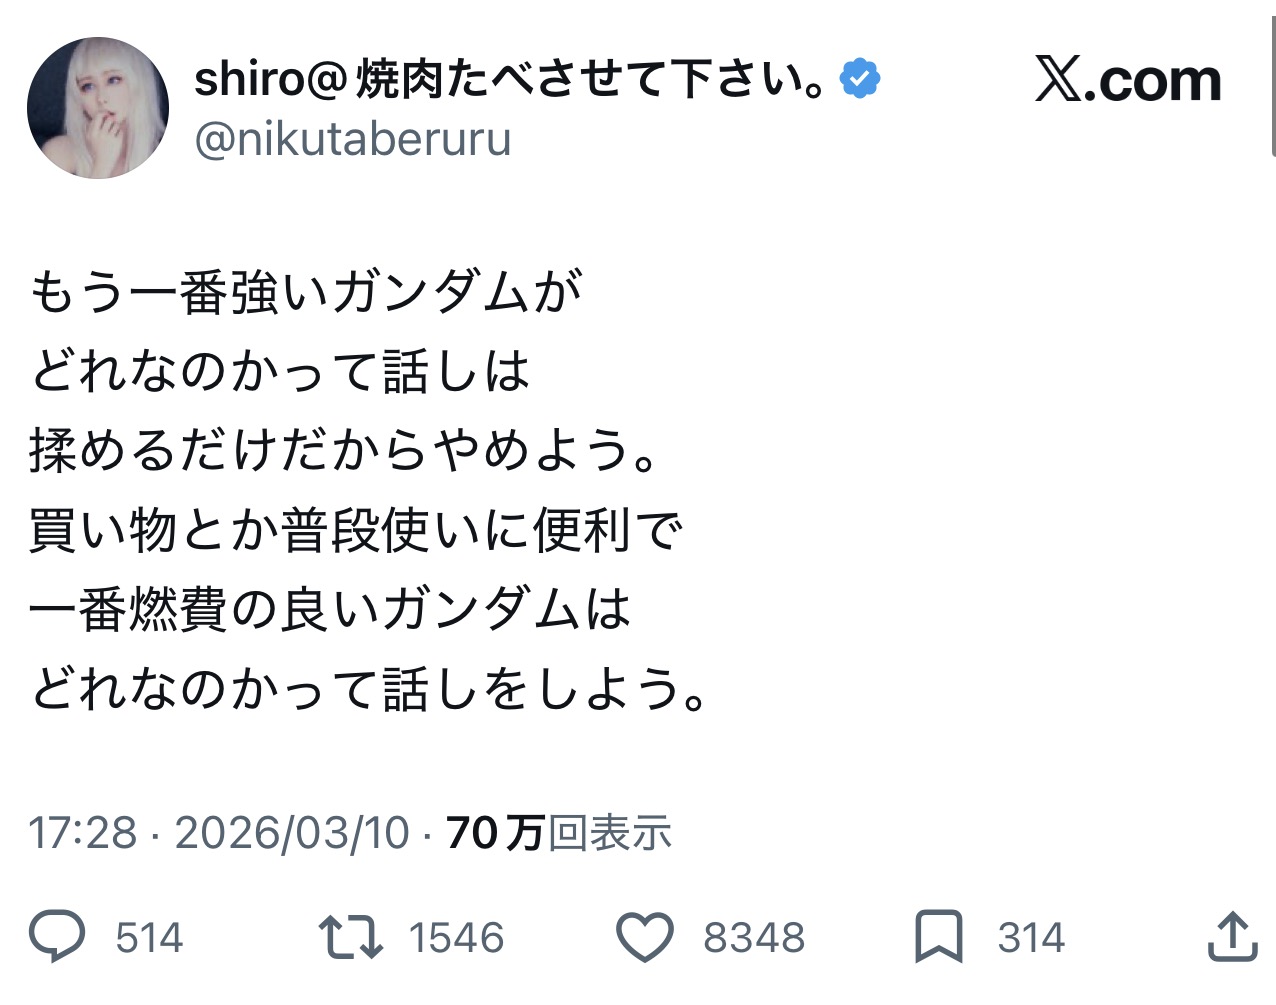
Task: Click the line 買い物とか普段使いに便利で
Action: pyautogui.click(x=355, y=530)
